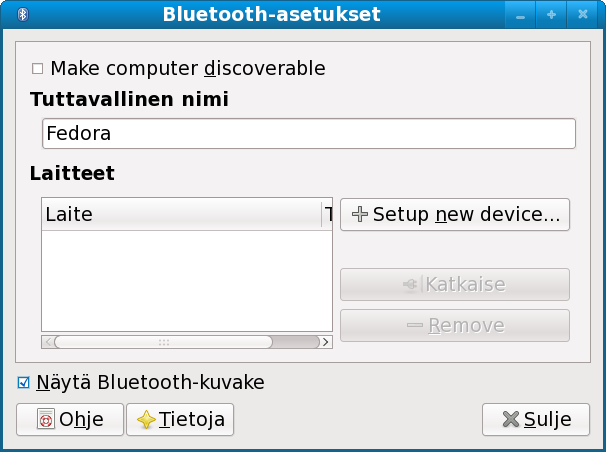The width and height of the screenshot is (606, 452).
Task: Click the disconnect icon beside Katkaise
Action: point(411,285)
